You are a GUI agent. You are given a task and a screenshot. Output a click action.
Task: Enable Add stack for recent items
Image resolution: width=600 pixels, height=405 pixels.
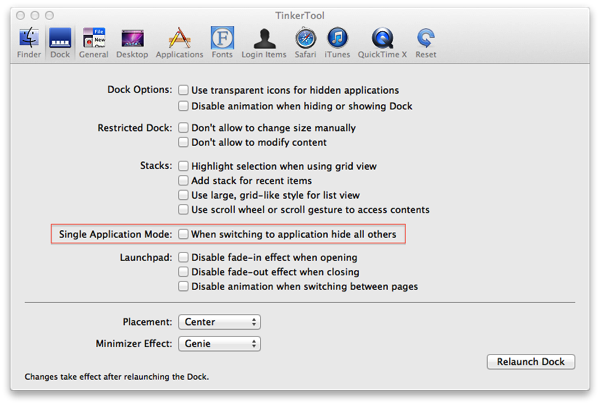183,181
